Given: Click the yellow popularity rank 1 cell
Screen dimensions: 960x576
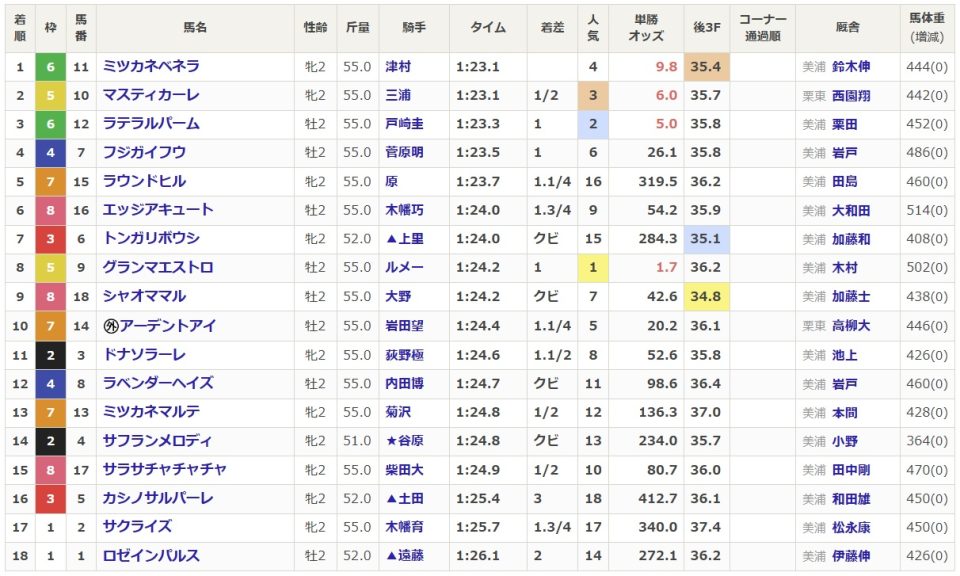Looking at the screenshot, I should coord(593,269).
